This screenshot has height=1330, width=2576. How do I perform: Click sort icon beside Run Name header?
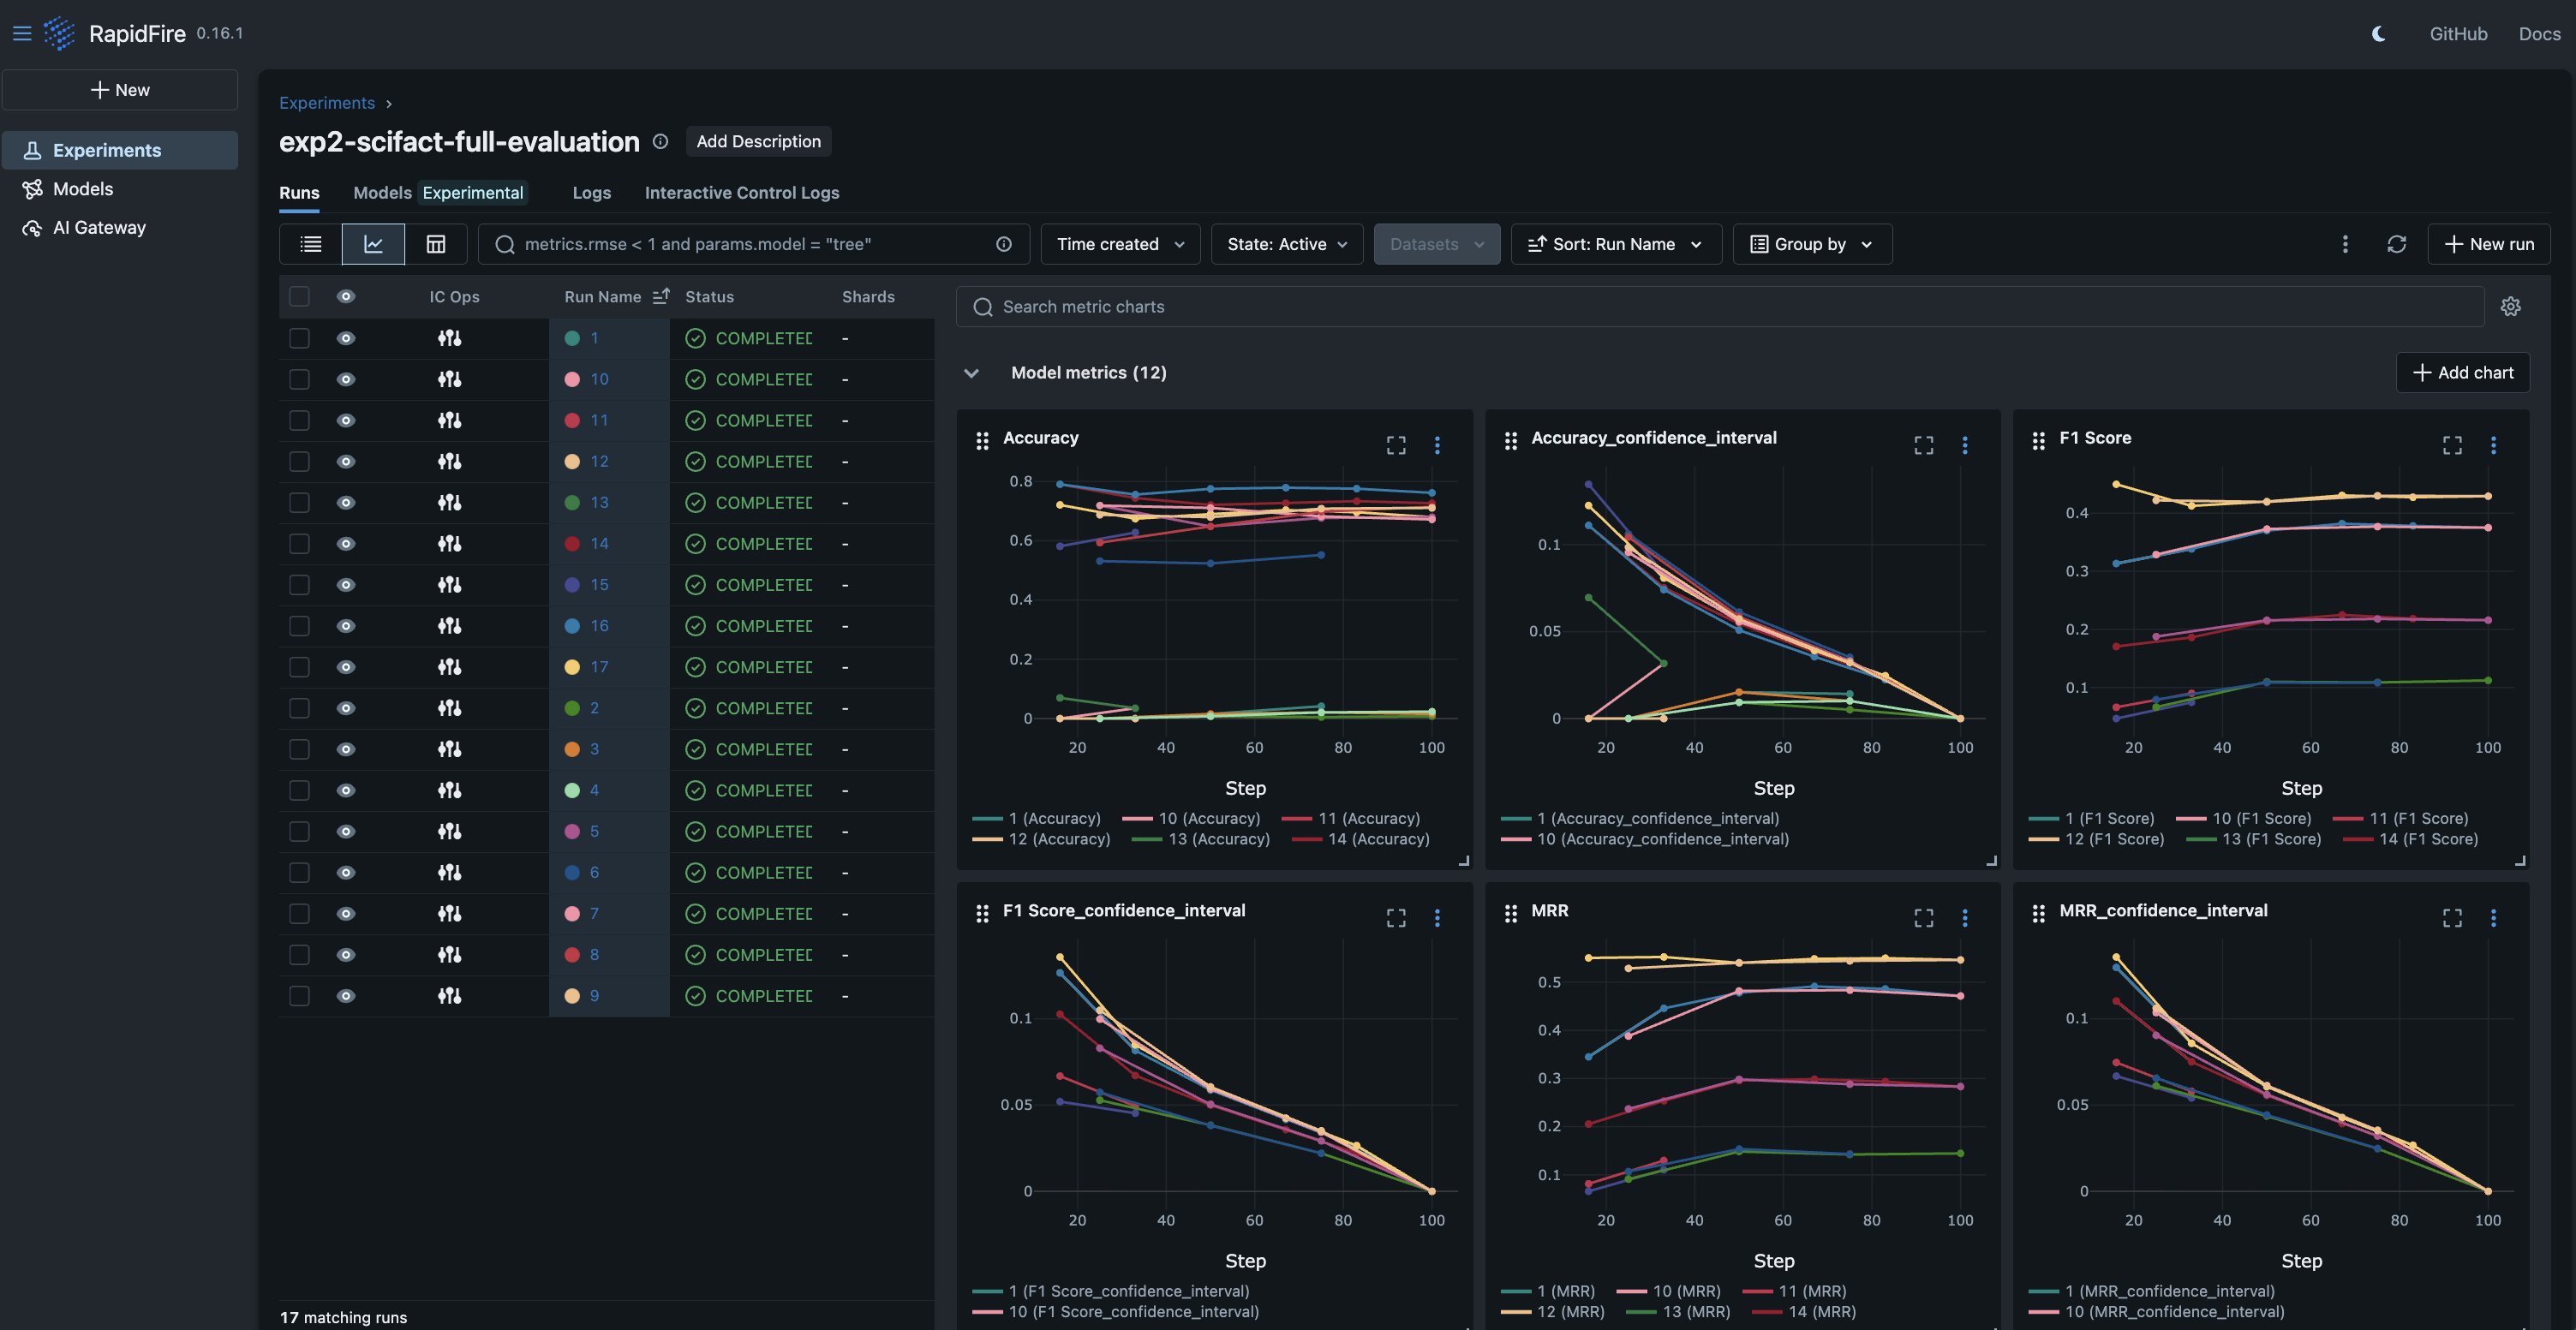(660, 296)
